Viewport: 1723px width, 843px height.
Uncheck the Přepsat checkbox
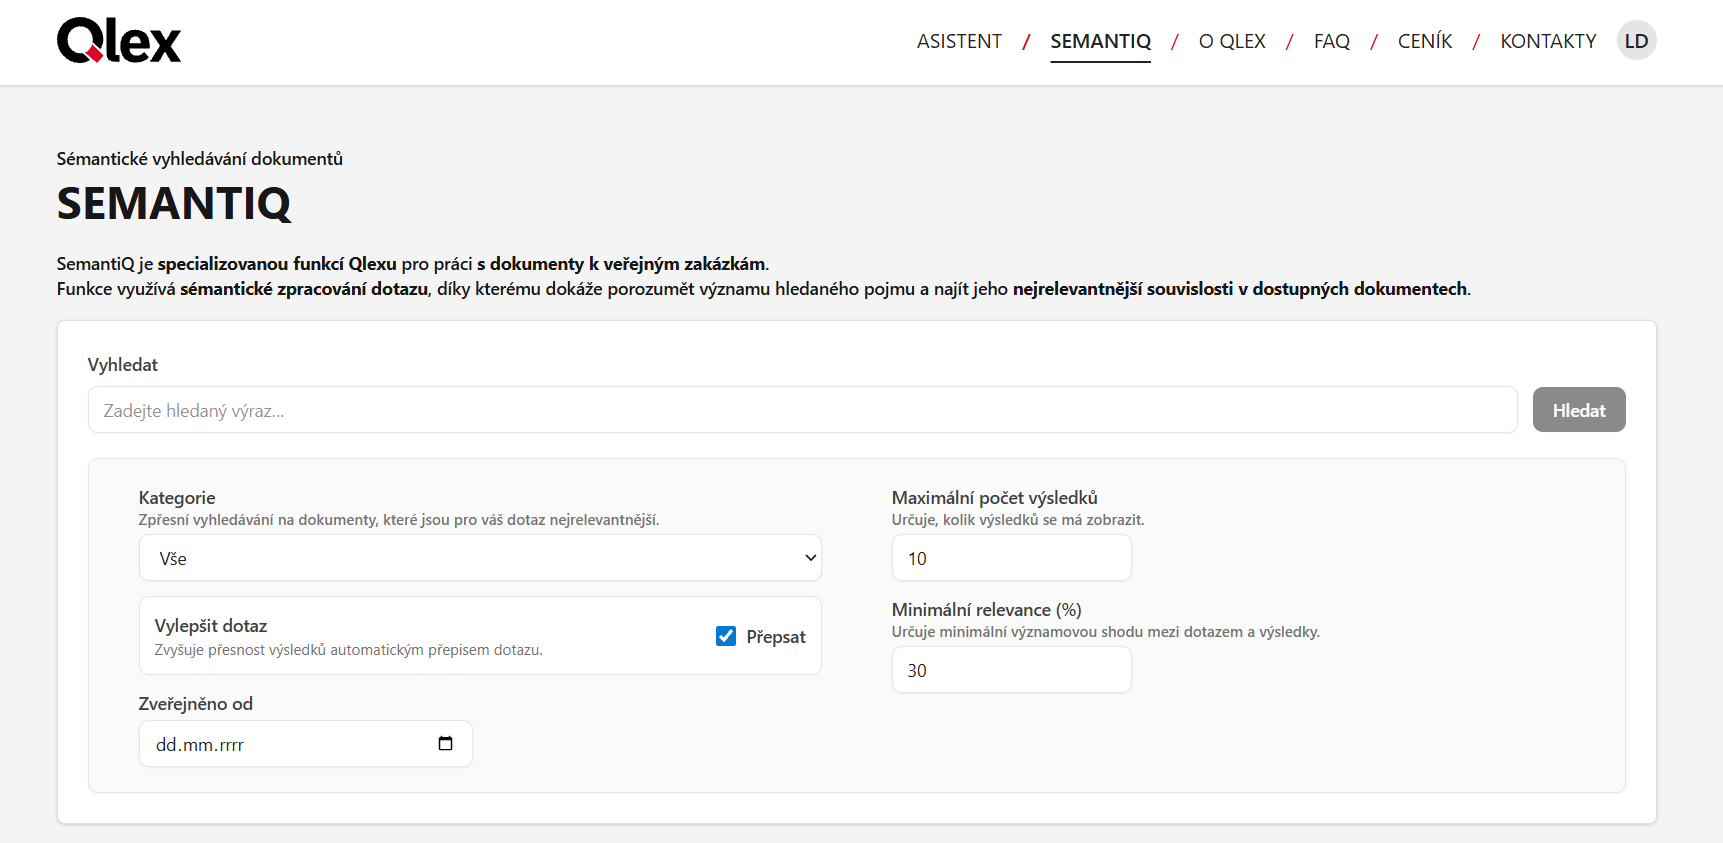coord(726,636)
